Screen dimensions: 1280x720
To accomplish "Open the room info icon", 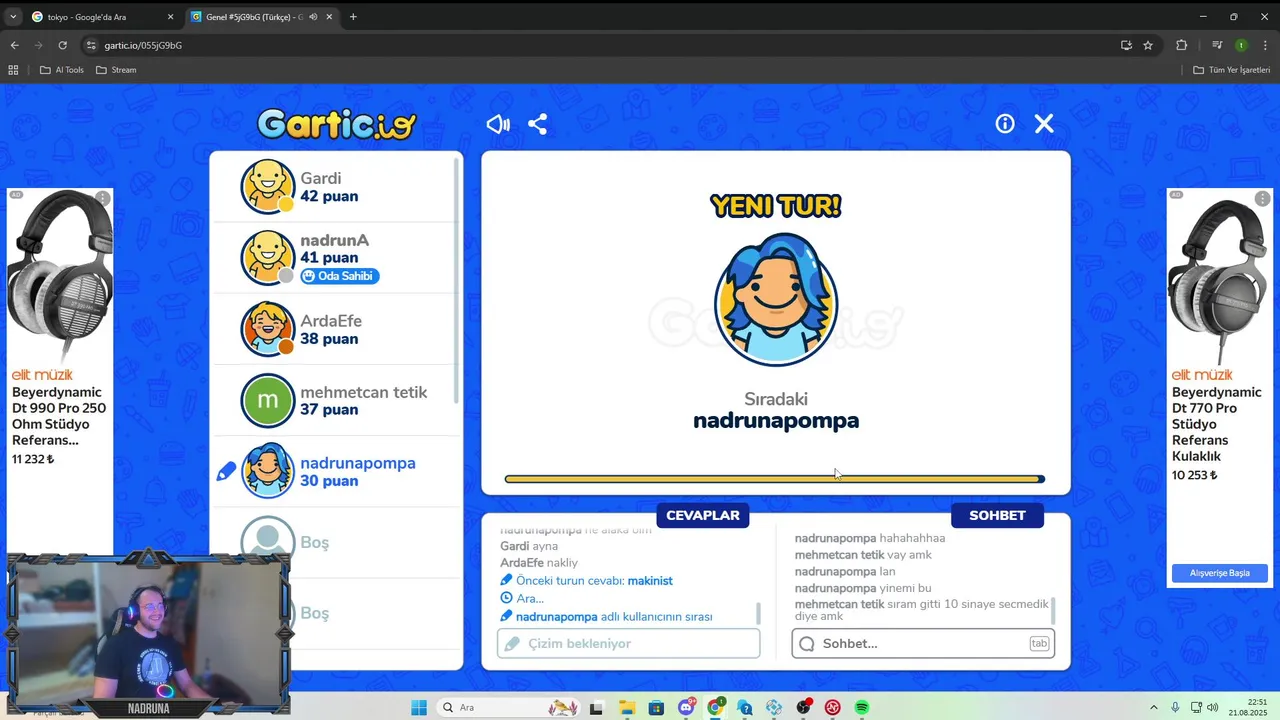I will click(x=1005, y=123).
